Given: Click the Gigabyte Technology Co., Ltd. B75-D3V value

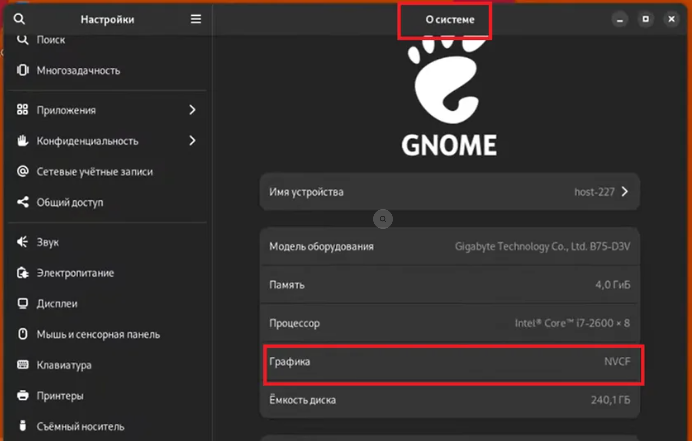Looking at the screenshot, I should point(542,246).
